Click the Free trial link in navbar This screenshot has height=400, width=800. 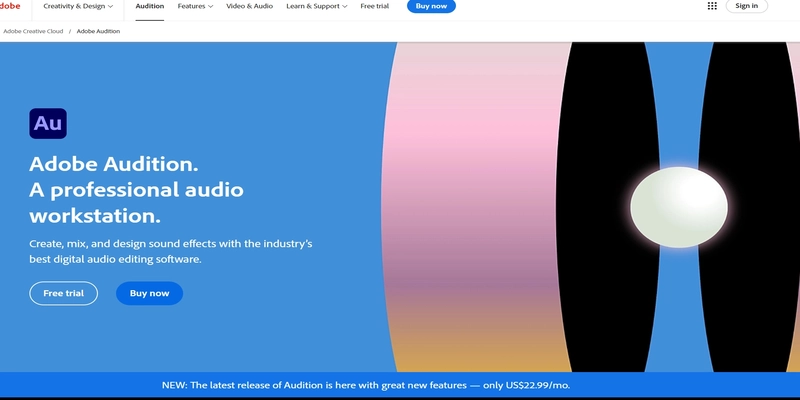click(x=375, y=6)
